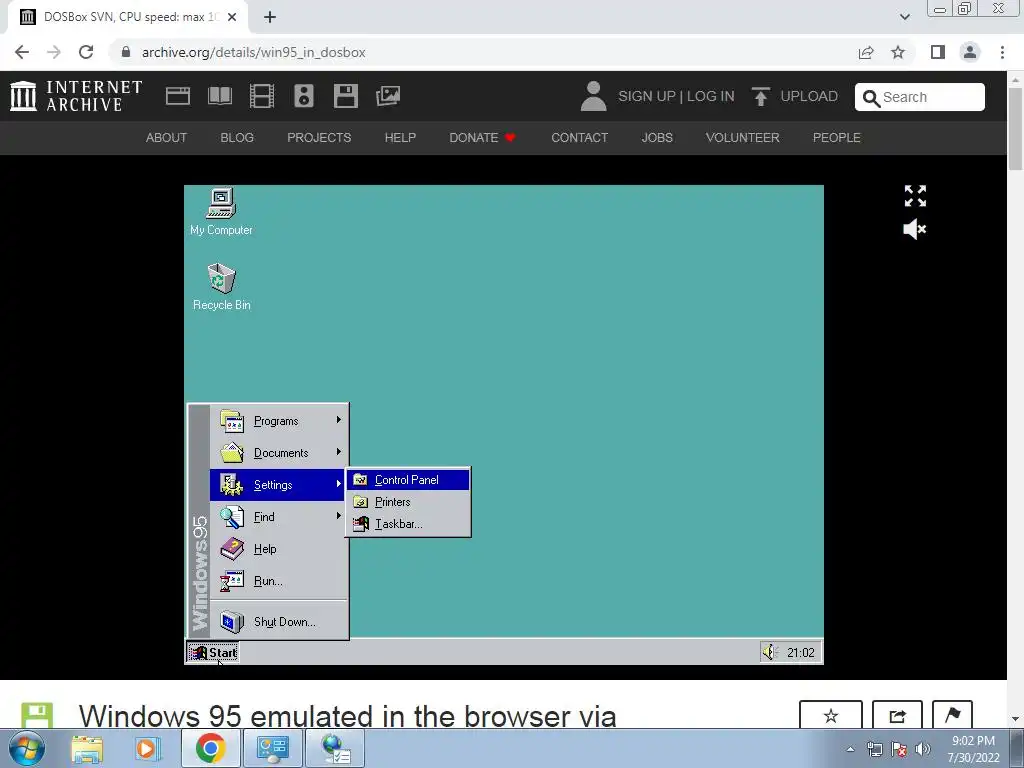The width and height of the screenshot is (1024, 768).
Task: Click the Windows 95 Start button
Action: tap(213, 652)
